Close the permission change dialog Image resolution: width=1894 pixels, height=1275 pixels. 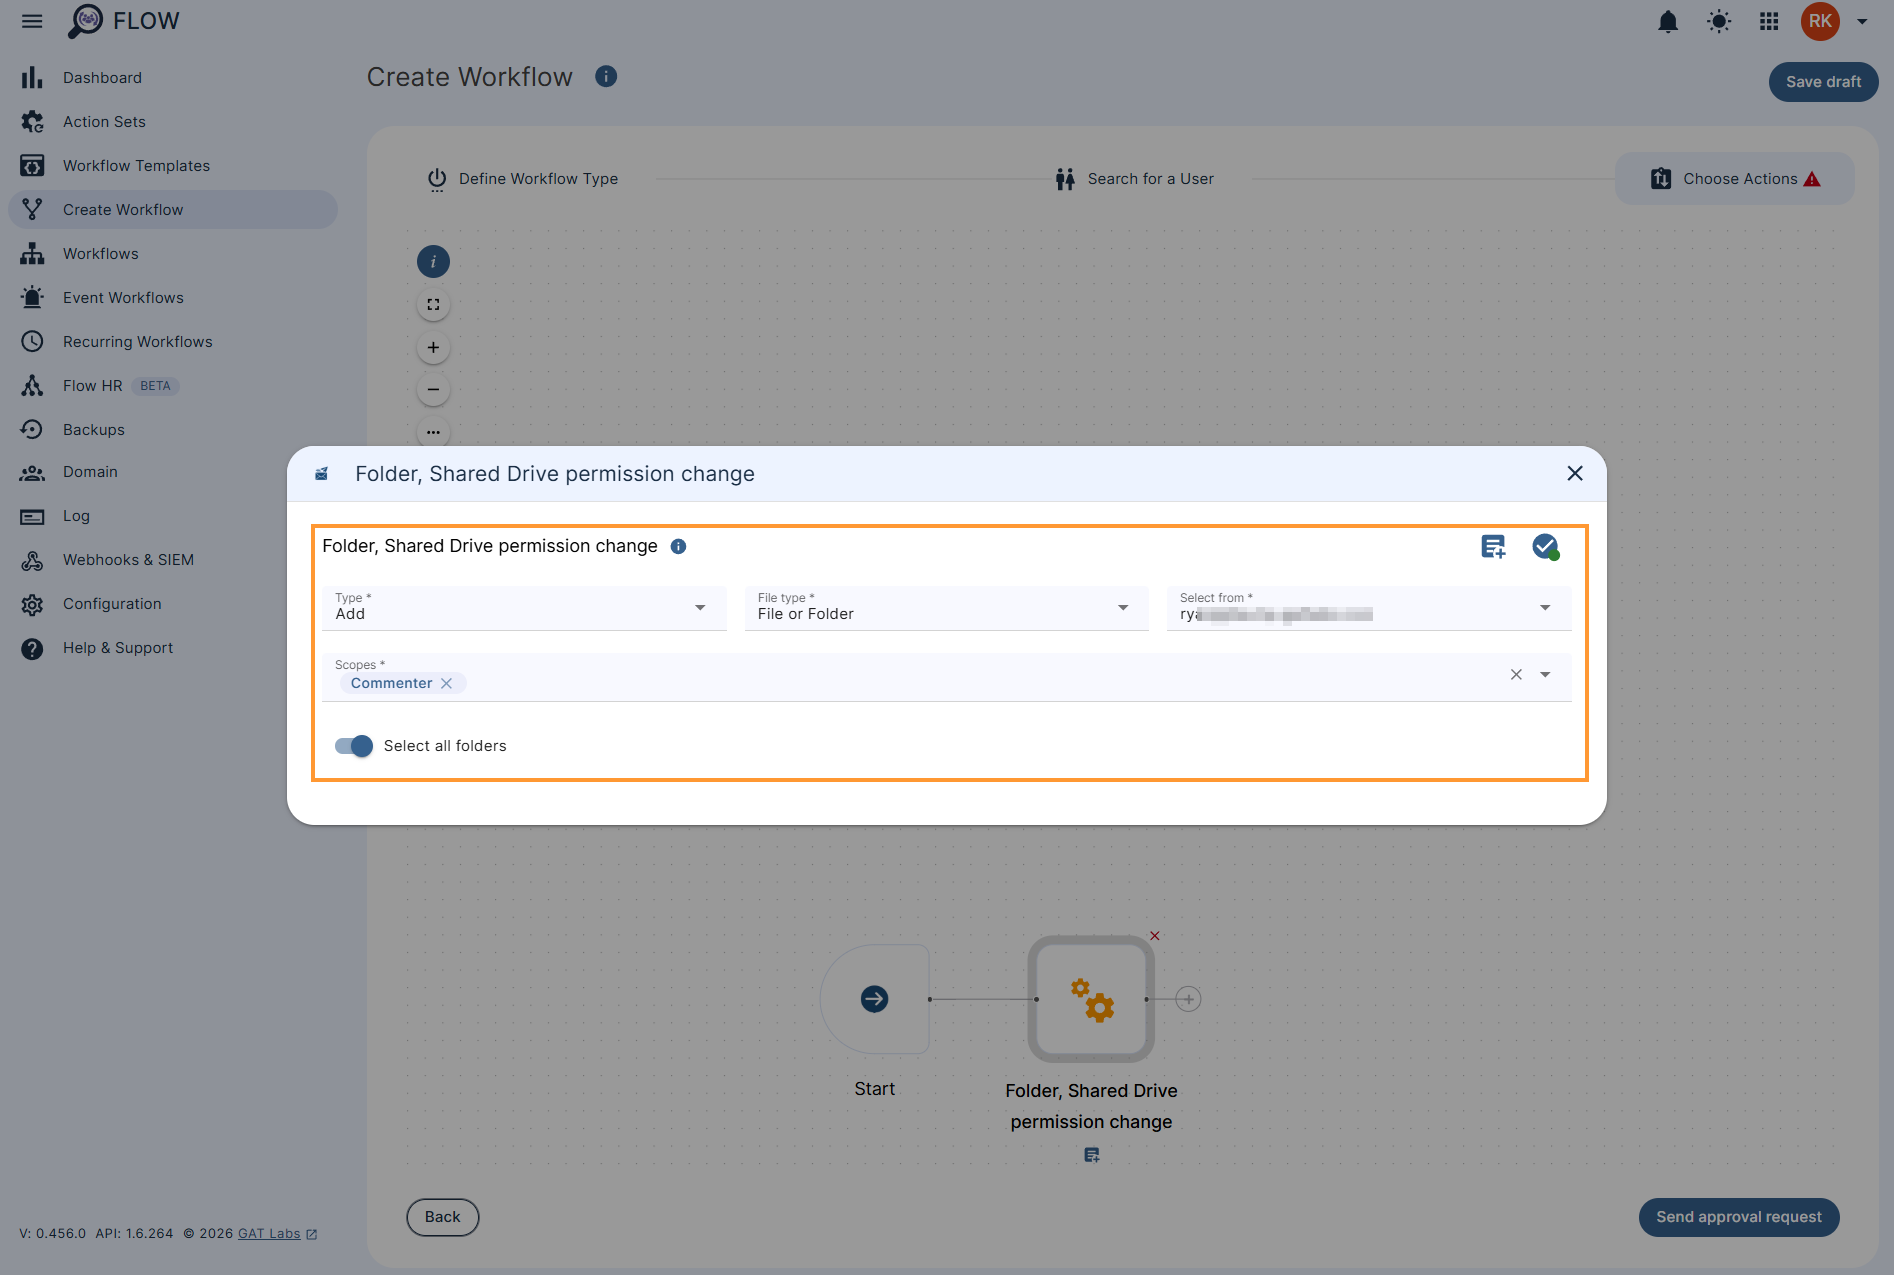(1575, 473)
